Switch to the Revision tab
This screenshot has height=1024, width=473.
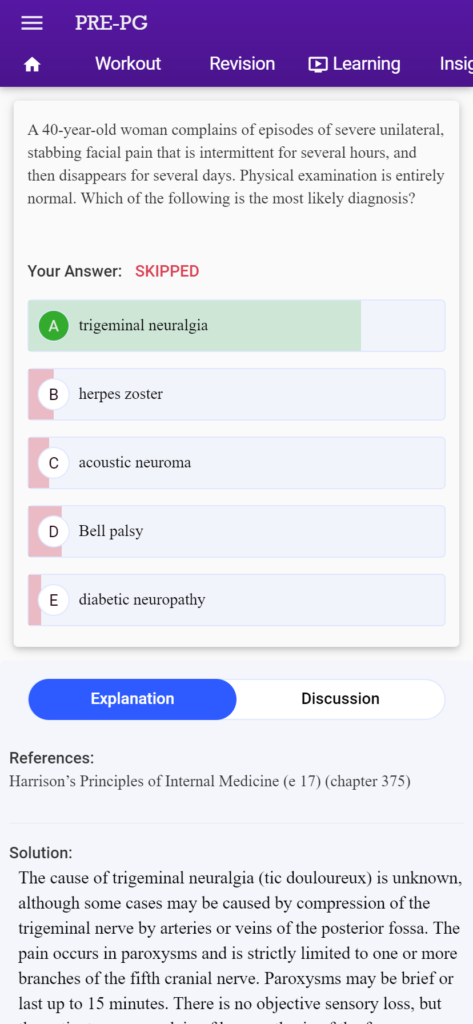[242, 64]
